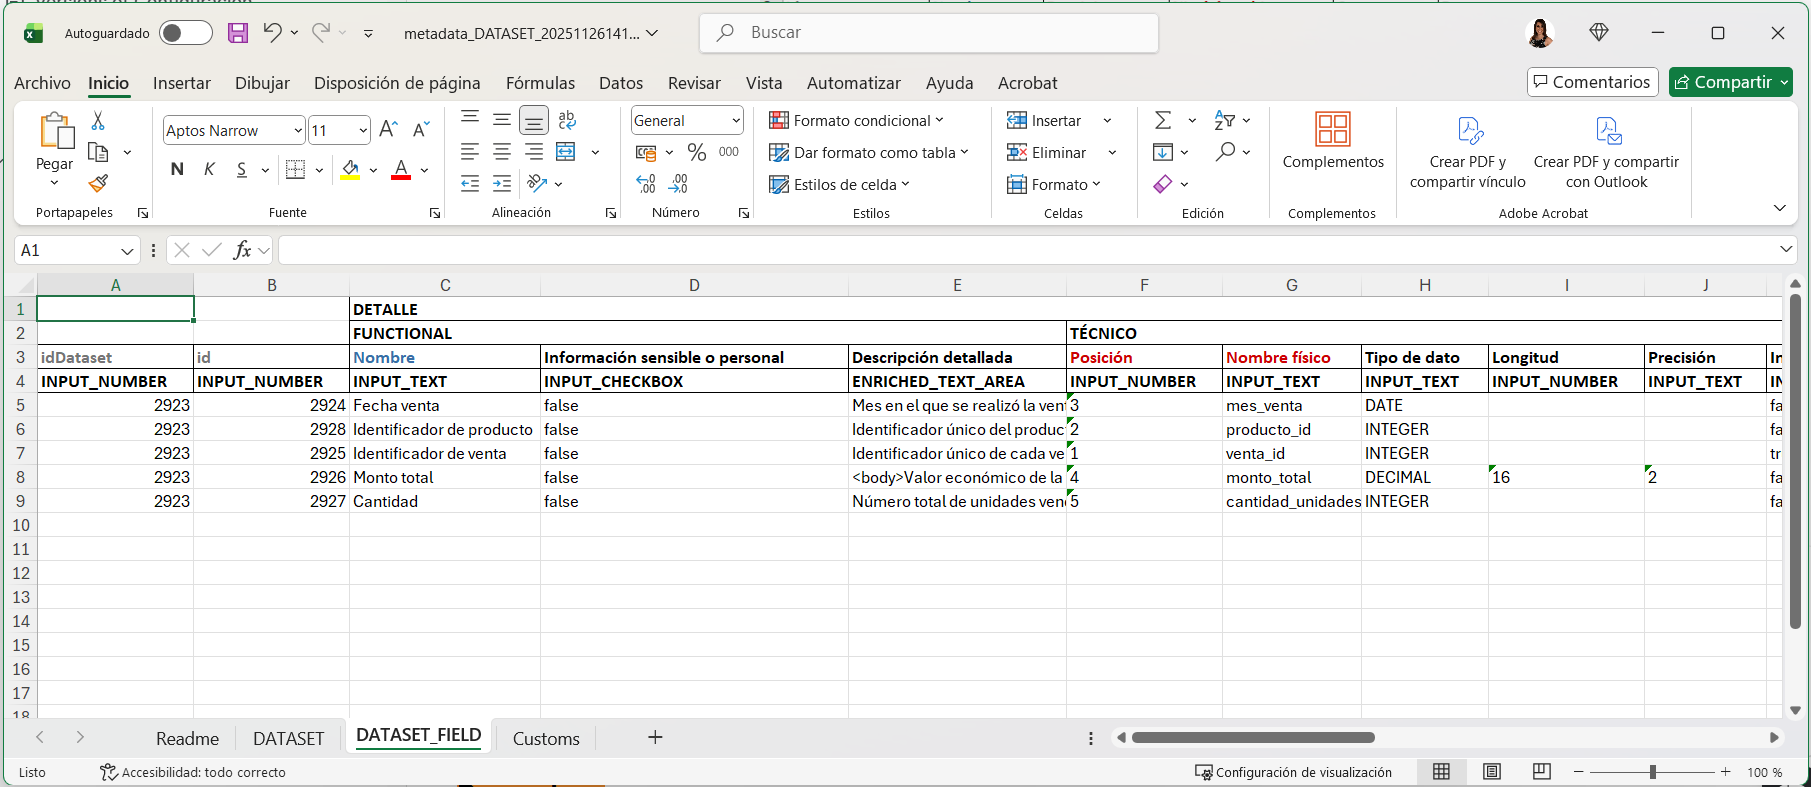
Task: Apply bold formatting with N button
Action: click(x=177, y=169)
